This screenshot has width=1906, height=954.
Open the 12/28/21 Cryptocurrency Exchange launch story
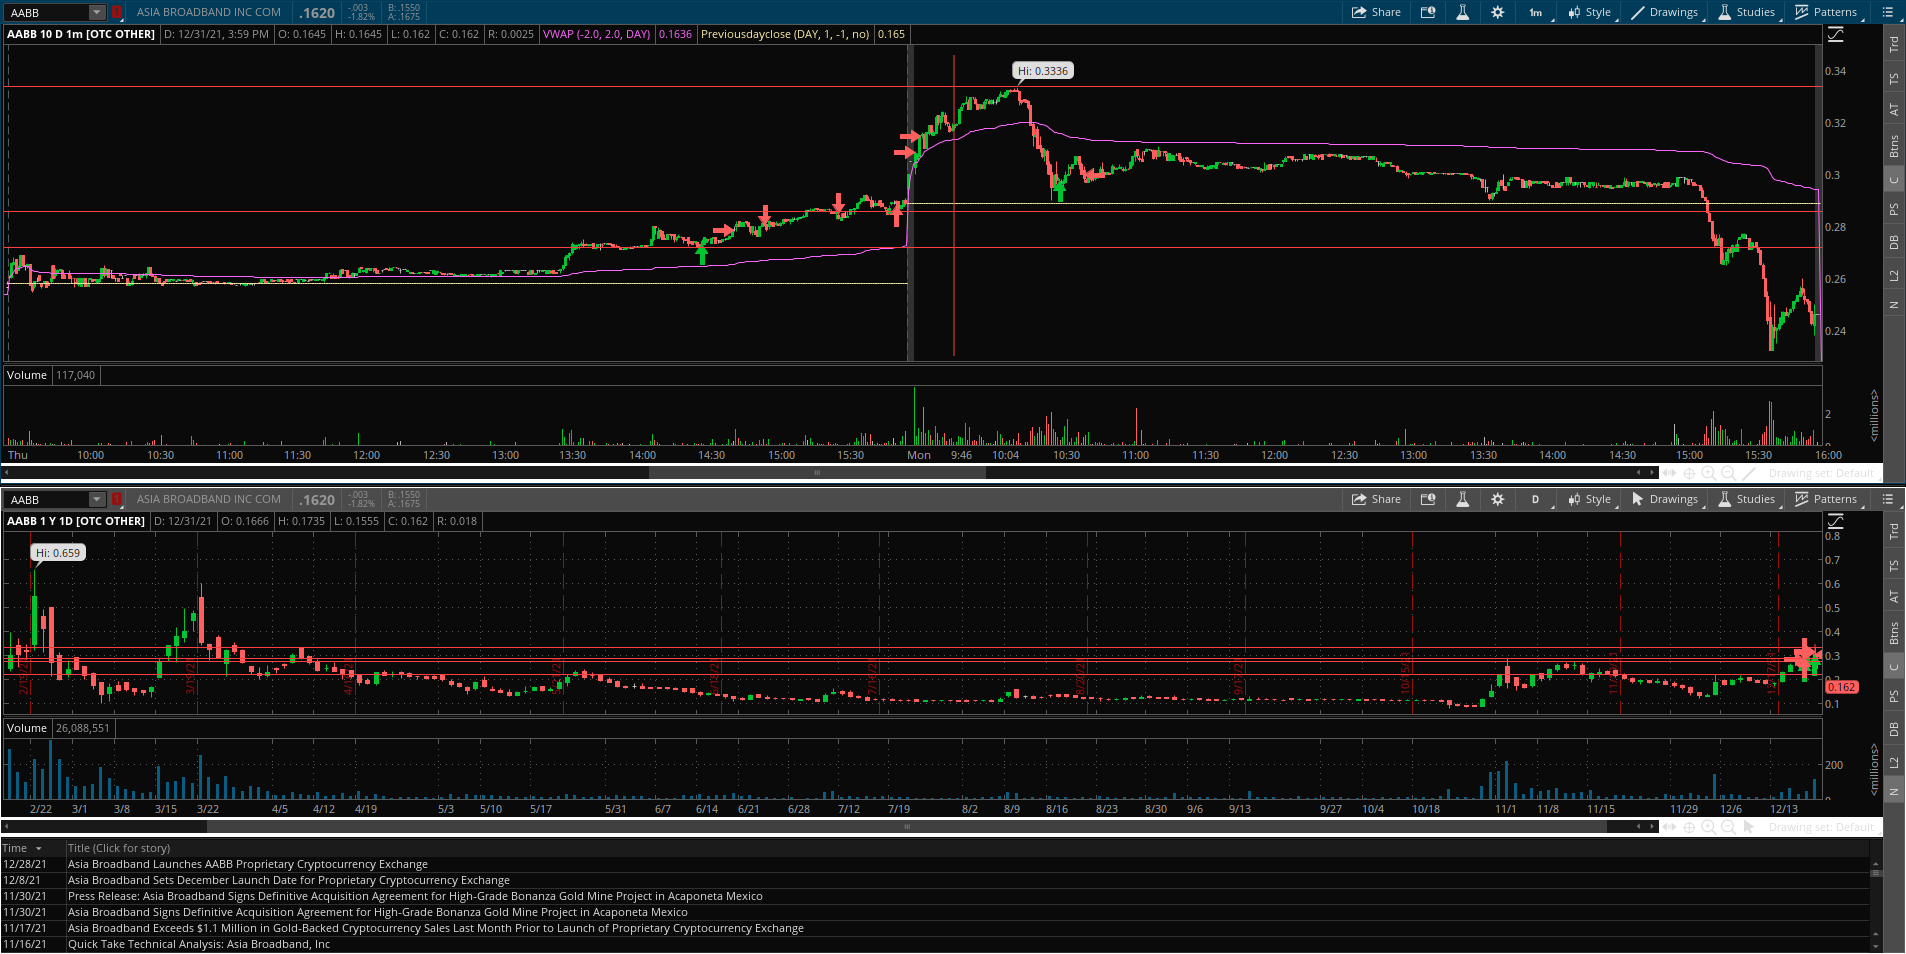[247, 864]
